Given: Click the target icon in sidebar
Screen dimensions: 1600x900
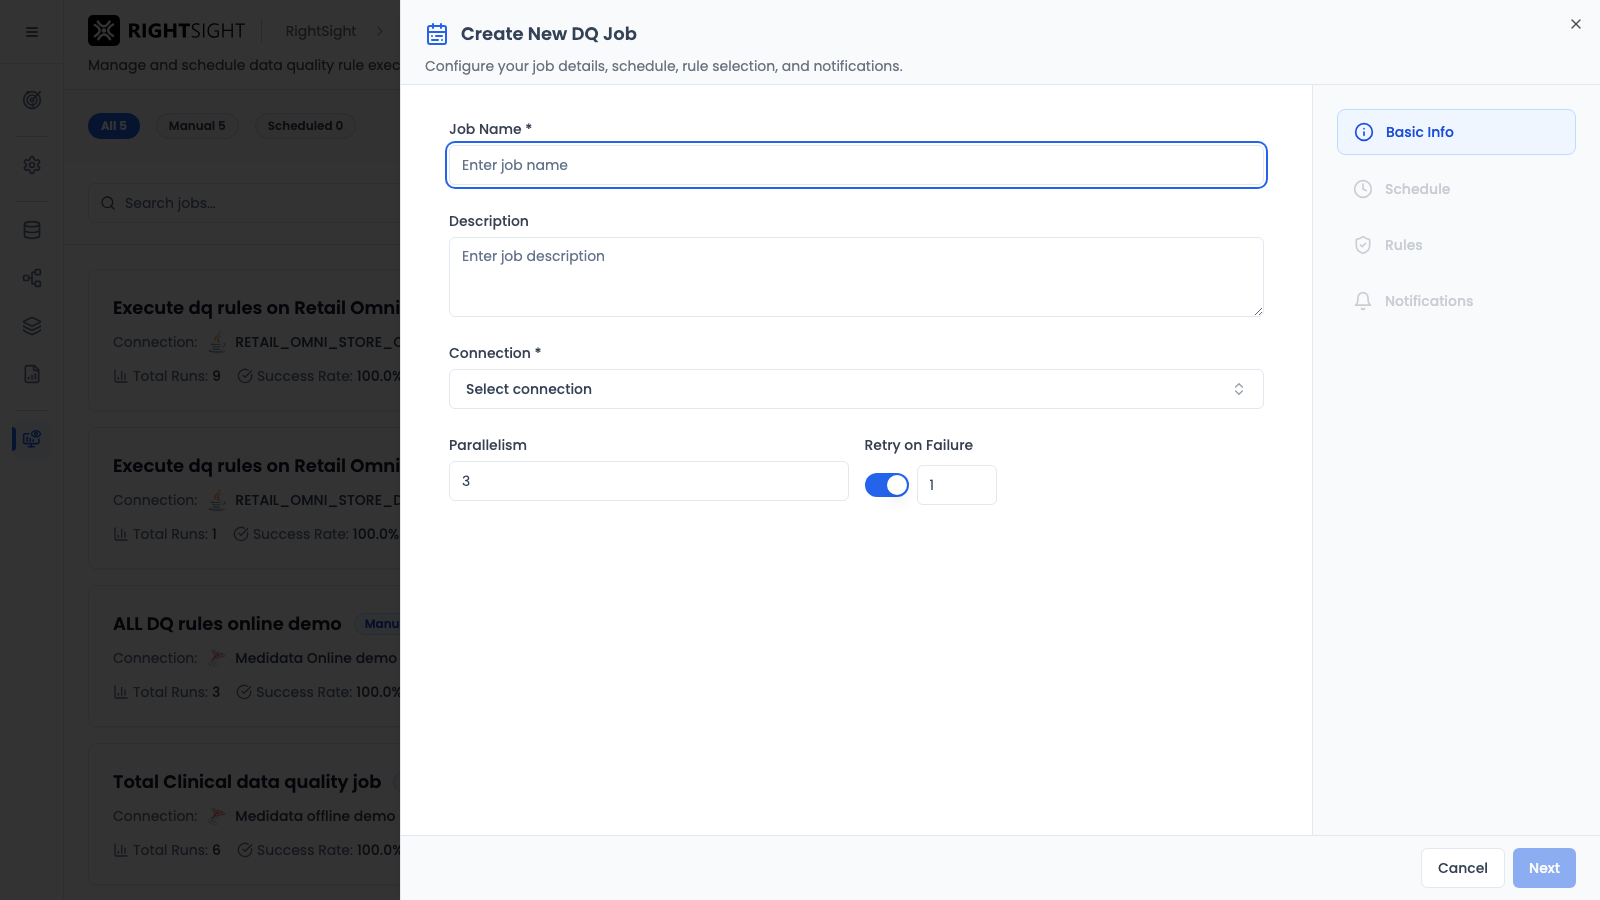Looking at the screenshot, I should 32,100.
